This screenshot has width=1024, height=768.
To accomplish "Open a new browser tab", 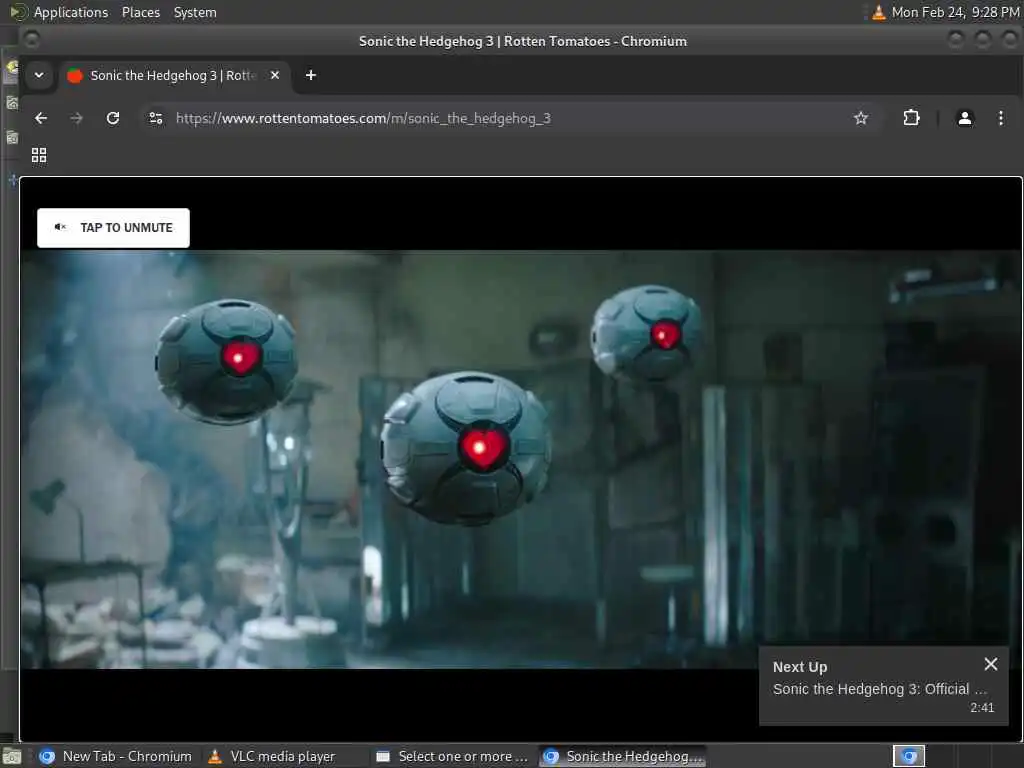I will [x=311, y=75].
